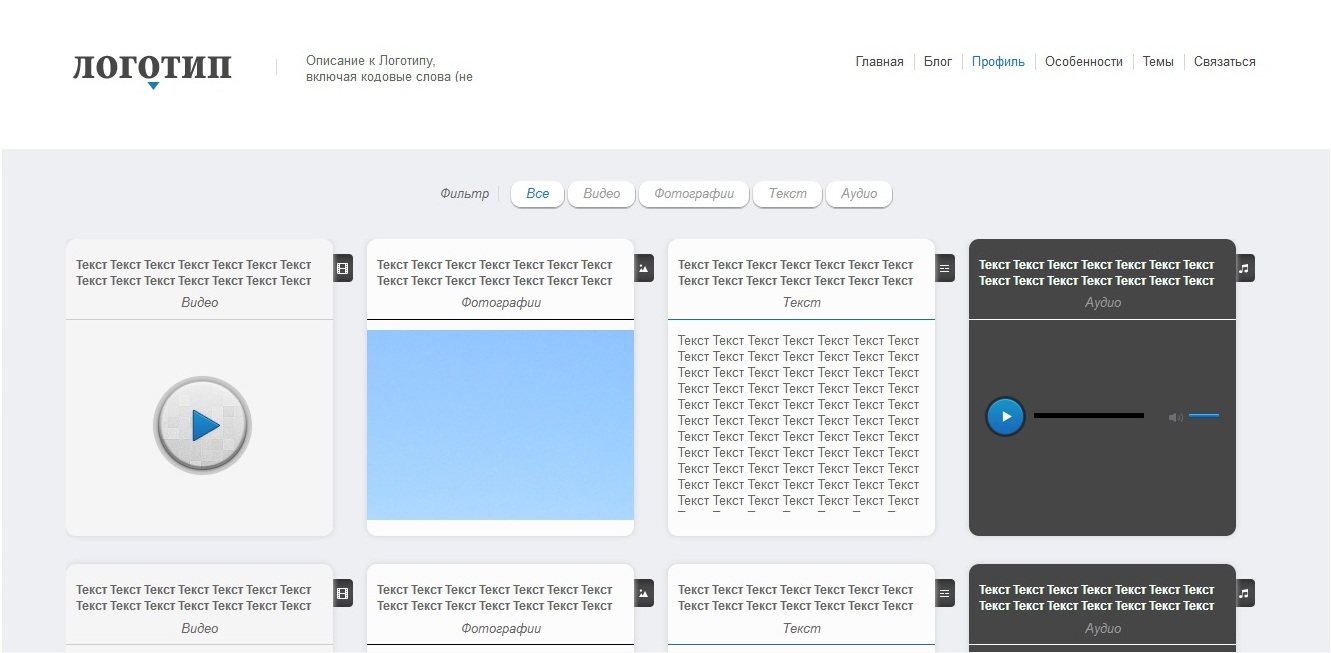Click the photo icon on second-row photo card
The height and width of the screenshot is (653, 1331).
coord(644,593)
